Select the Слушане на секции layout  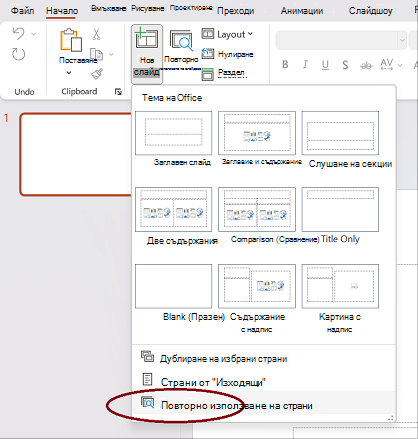click(340, 133)
